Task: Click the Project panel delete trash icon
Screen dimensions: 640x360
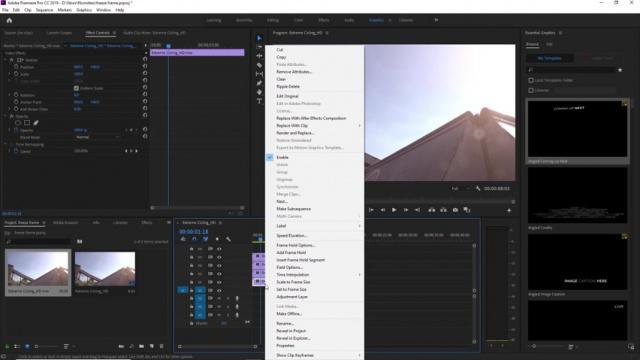Action: pos(162,347)
